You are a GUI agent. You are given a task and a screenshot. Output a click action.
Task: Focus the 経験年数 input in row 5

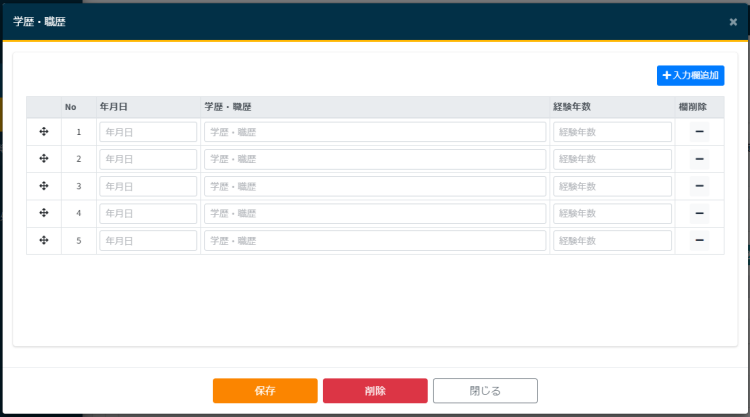coord(612,240)
